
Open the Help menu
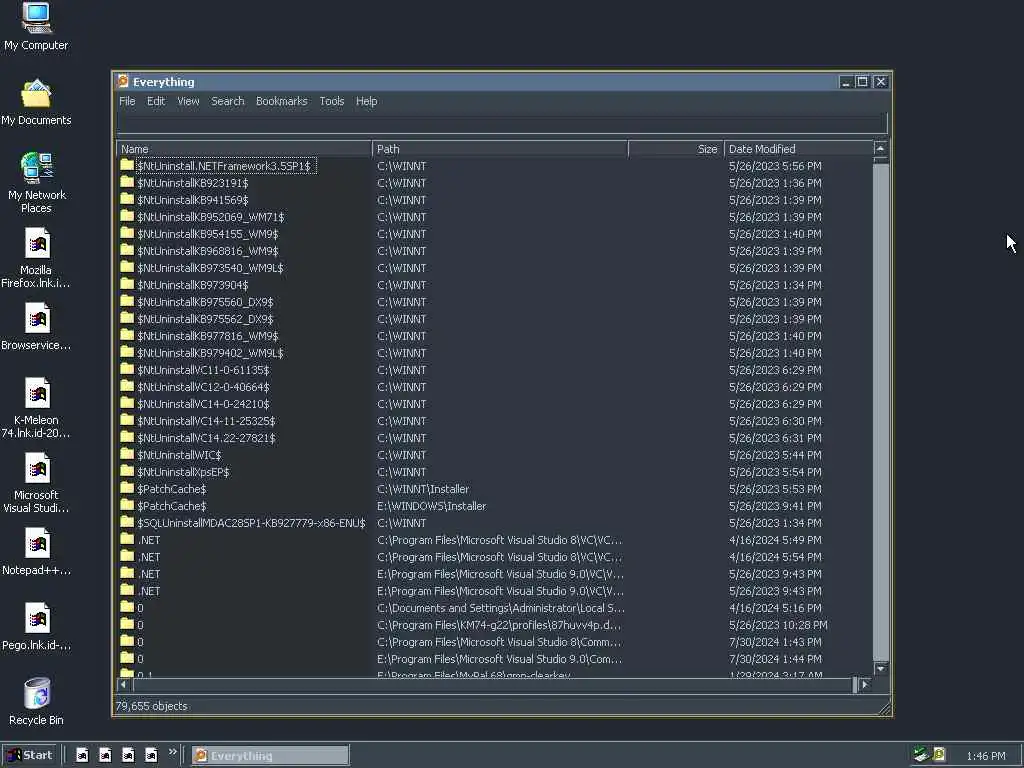pos(366,101)
